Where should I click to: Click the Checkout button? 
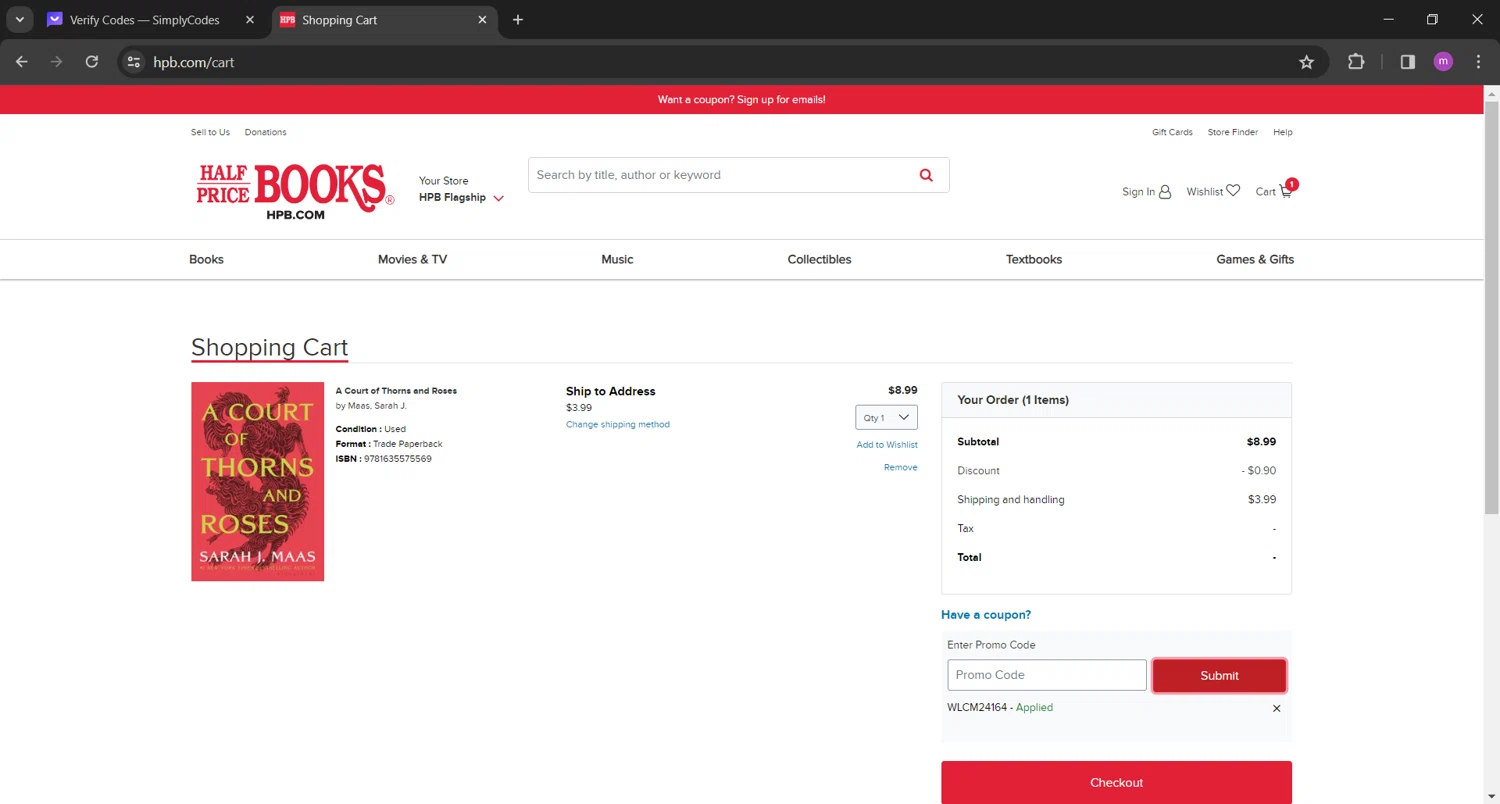click(1116, 782)
